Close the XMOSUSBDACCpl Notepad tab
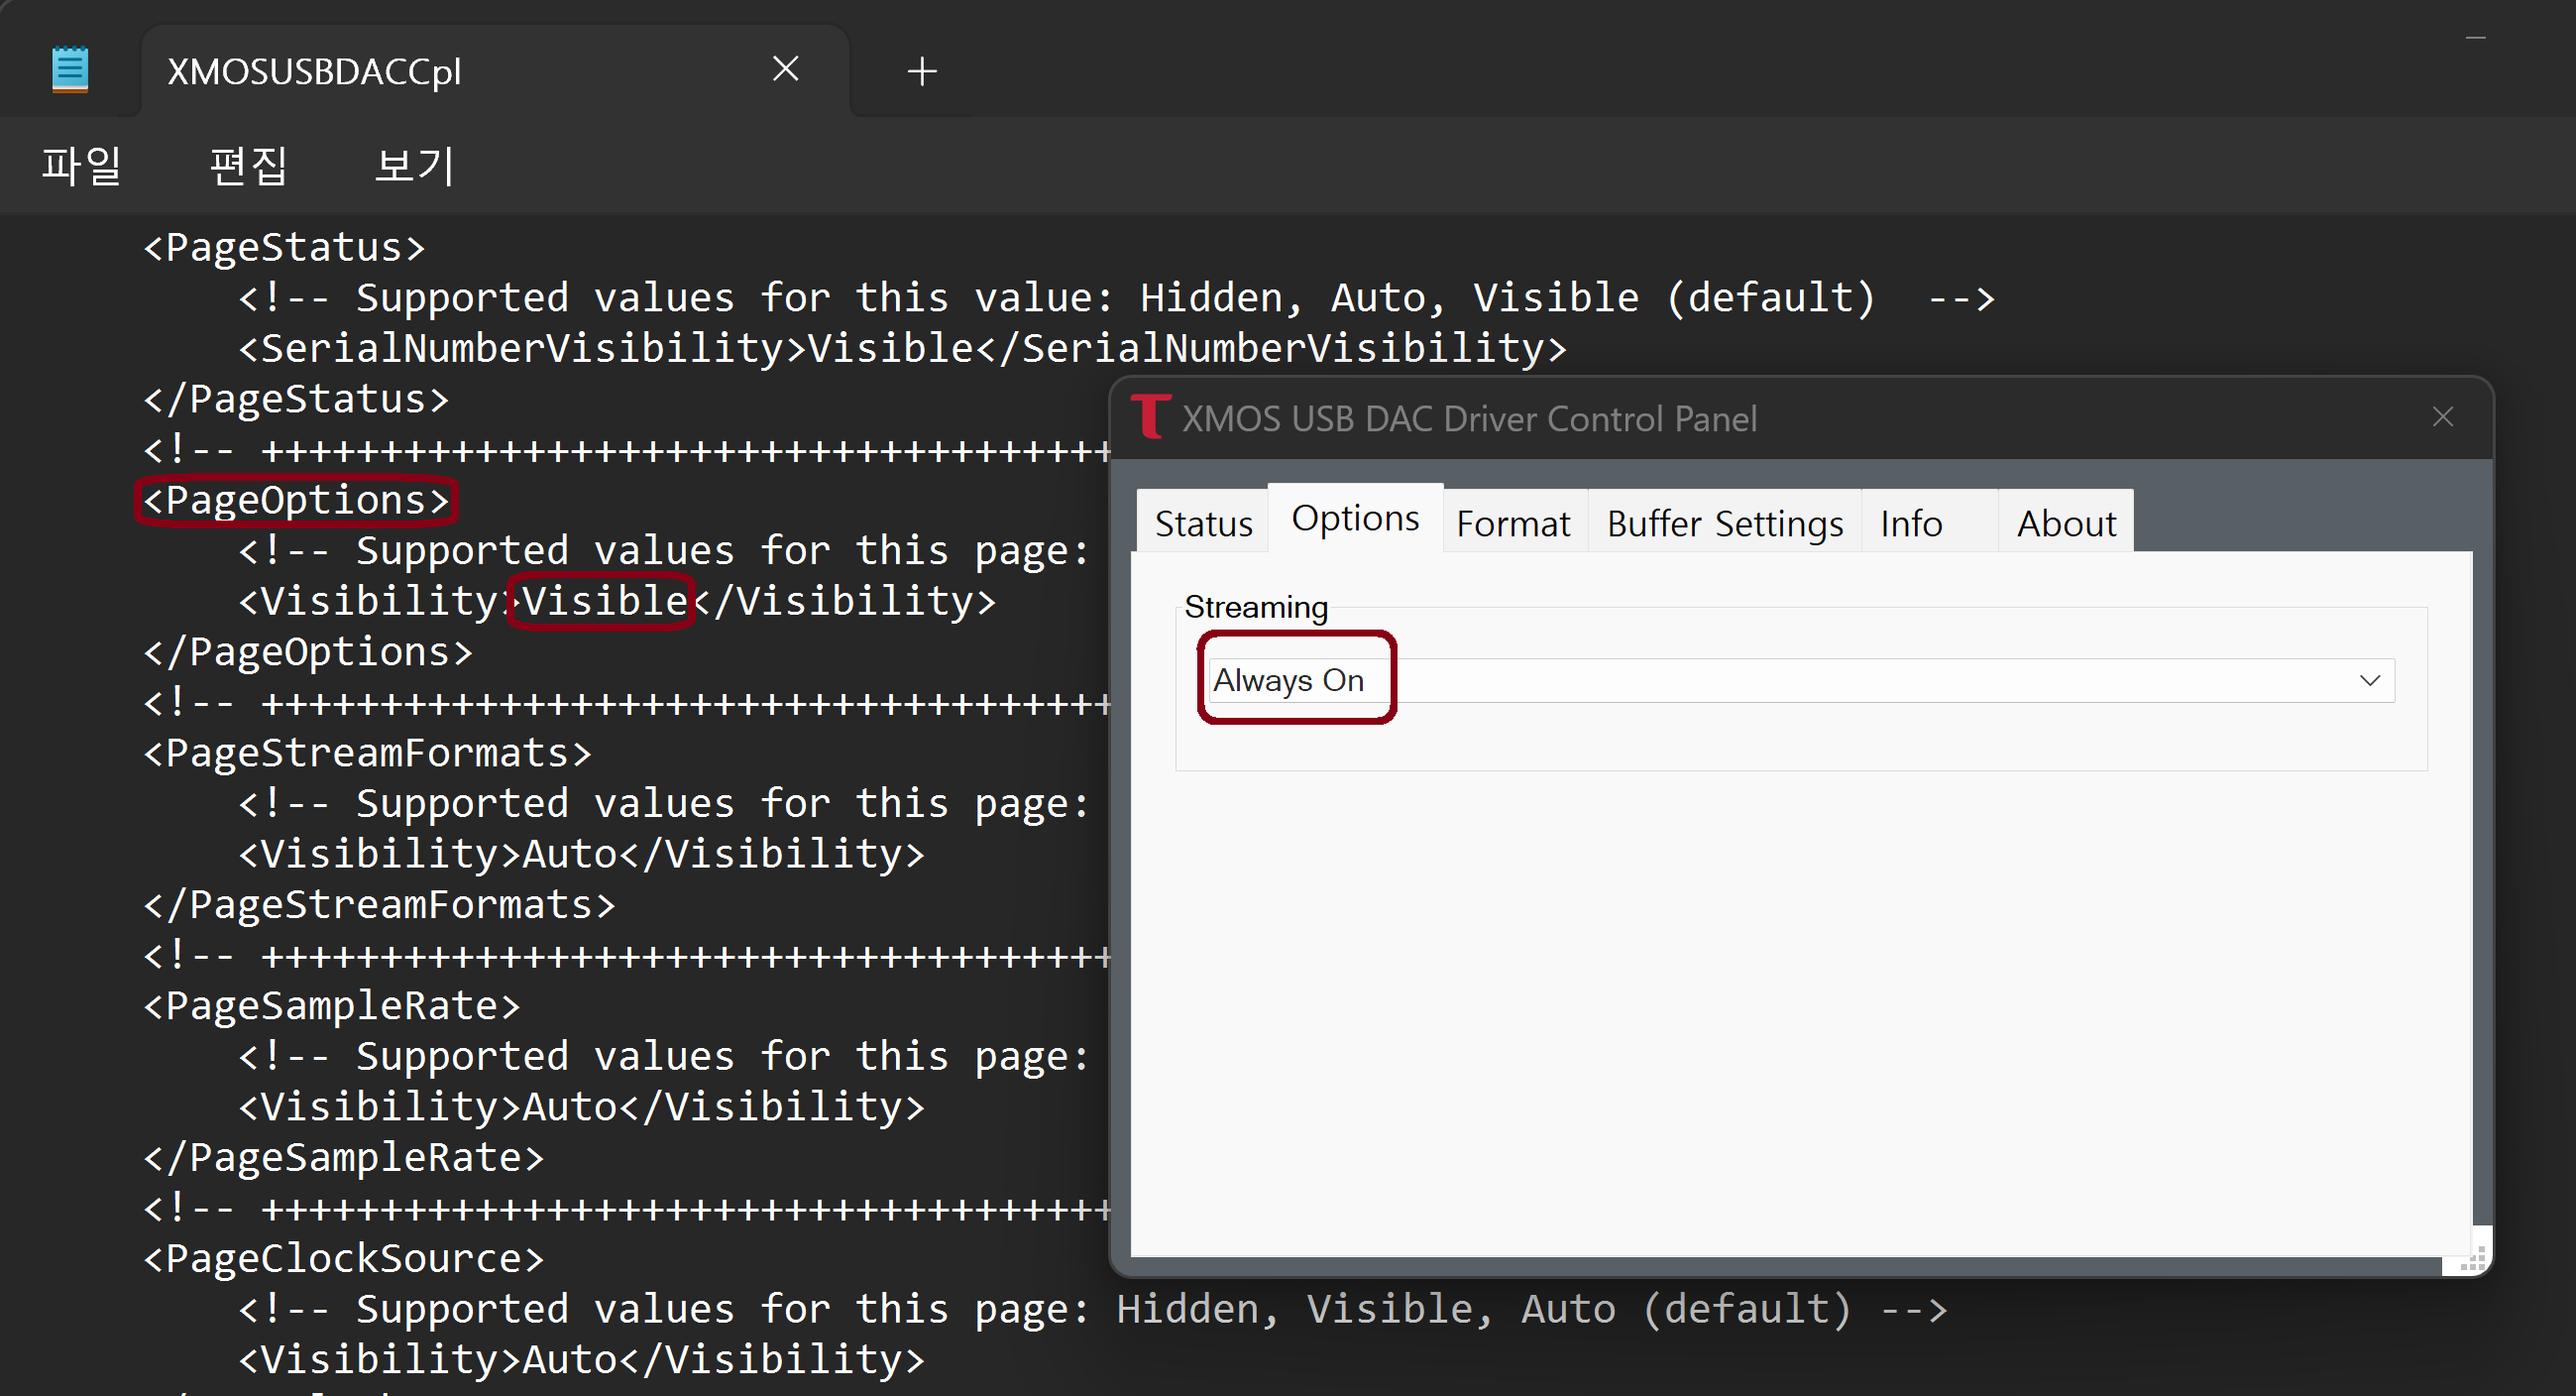Image resolution: width=2576 pixels, height=1396 pixels. tap(785, 69)
